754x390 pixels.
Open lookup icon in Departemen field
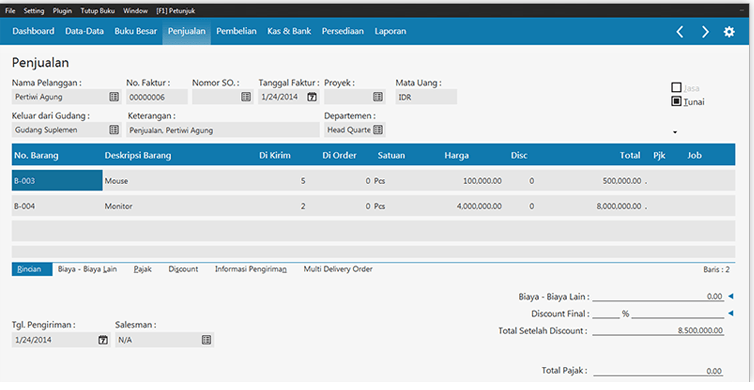point(378,130)
